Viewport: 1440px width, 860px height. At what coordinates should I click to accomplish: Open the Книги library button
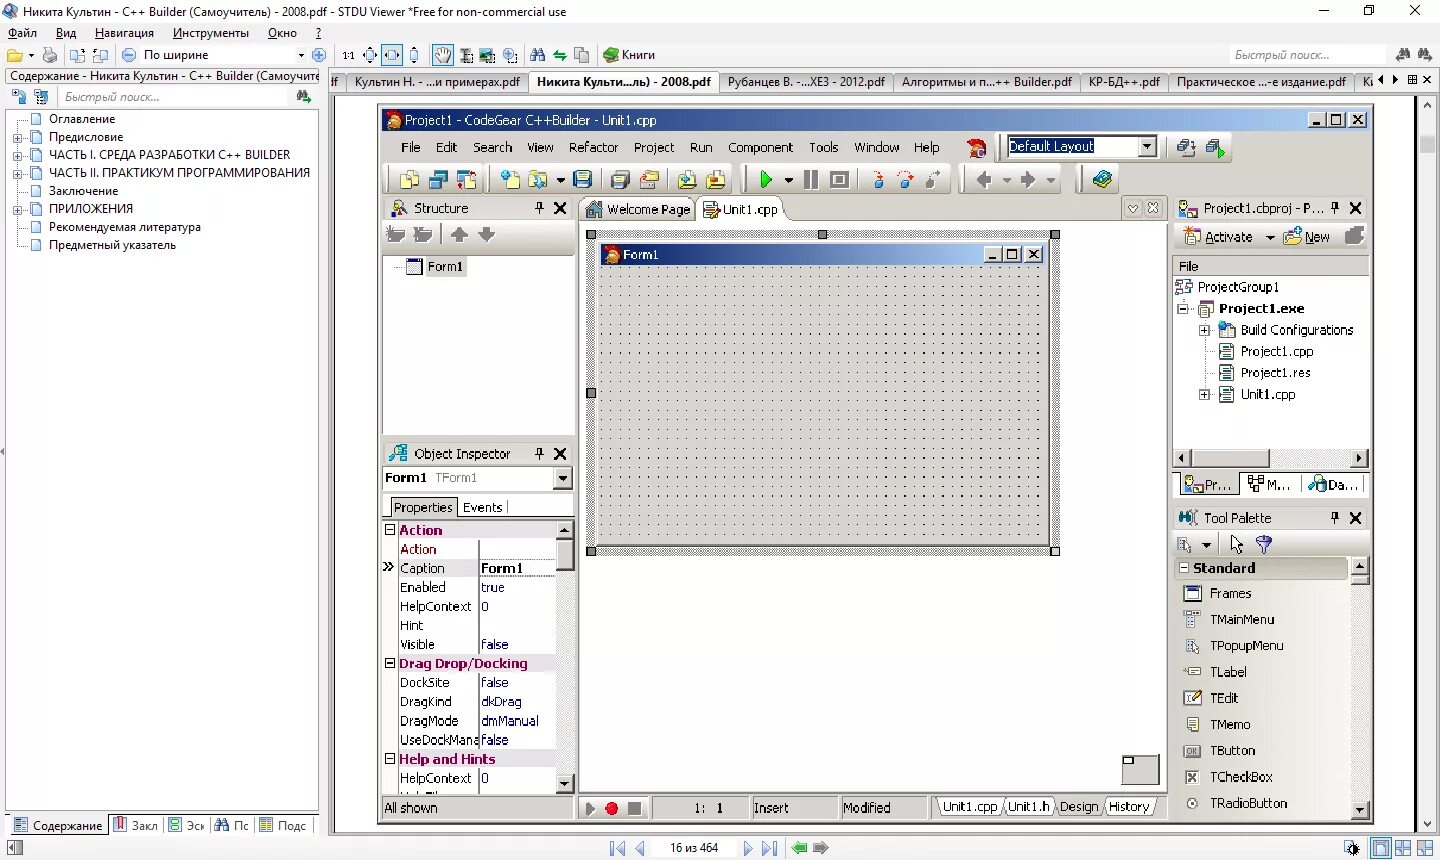click(629, 55)
